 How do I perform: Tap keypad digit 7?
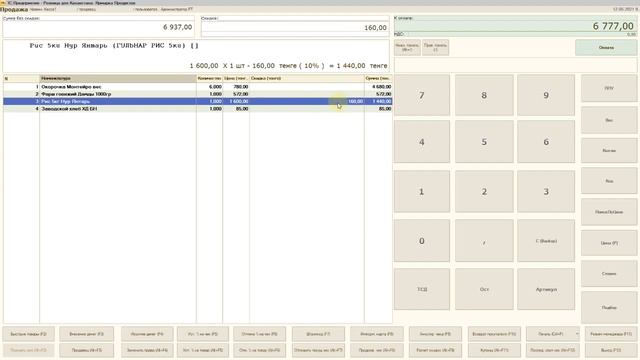[x=422, y=95]
